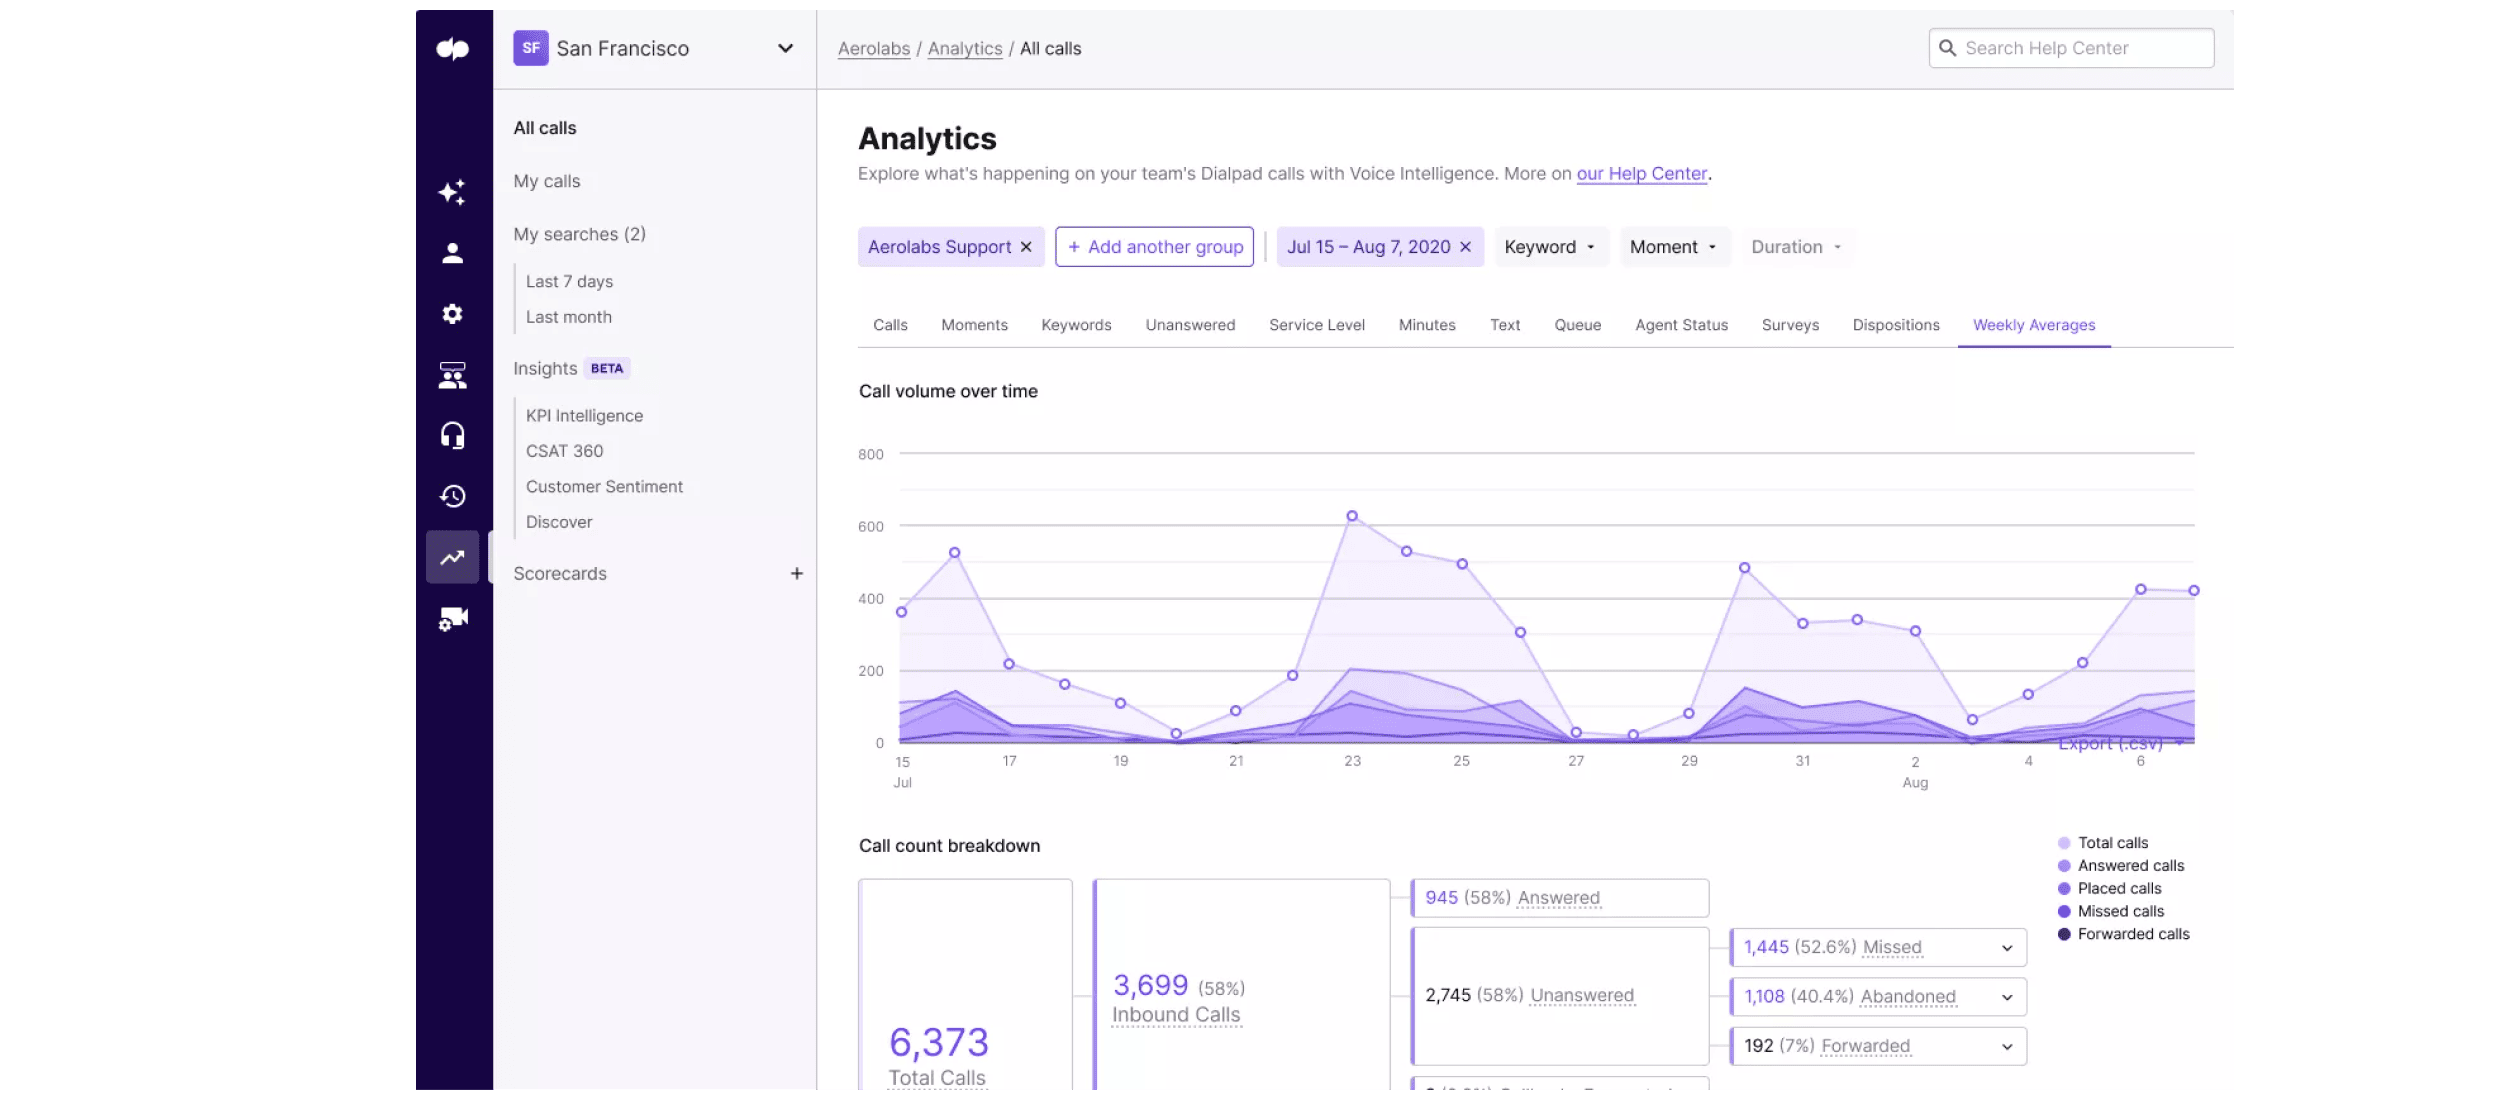This screenshot has width=2508, height=1108.
Task: Click the video meetings camera icon
Action: click(452, 619)
